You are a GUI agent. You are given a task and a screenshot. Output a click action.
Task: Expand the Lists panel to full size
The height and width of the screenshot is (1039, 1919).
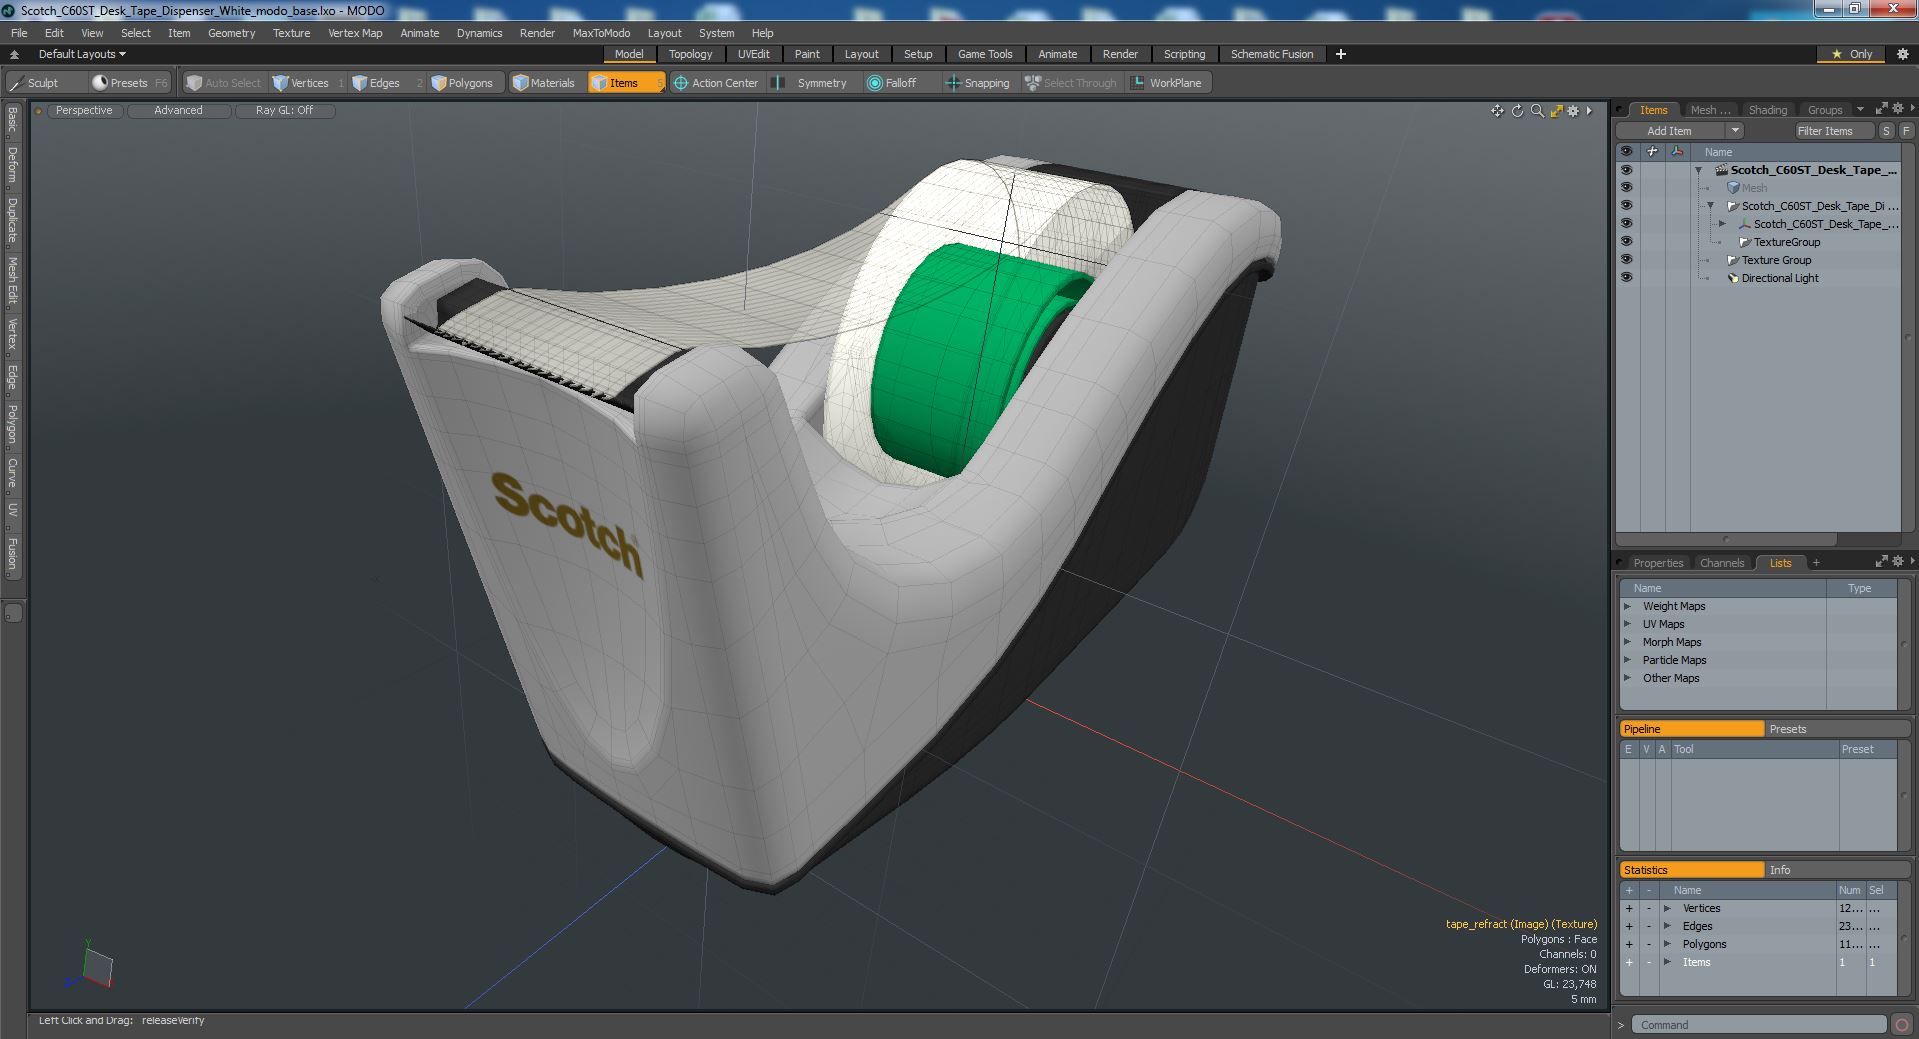(x=1881, y=562)
